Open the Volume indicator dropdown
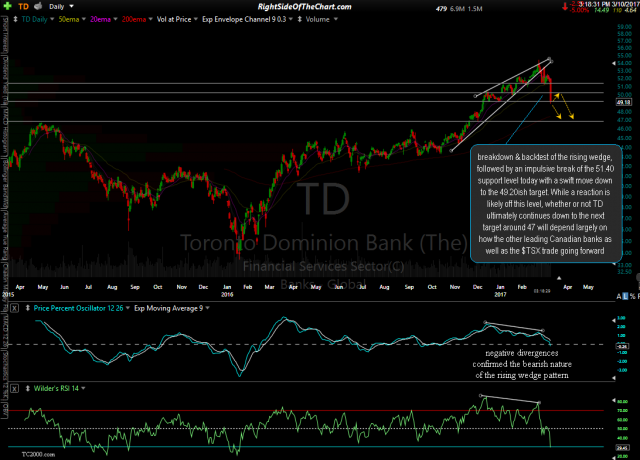The height and width of the screenshot is (460, 640). [x=322, y=19]
